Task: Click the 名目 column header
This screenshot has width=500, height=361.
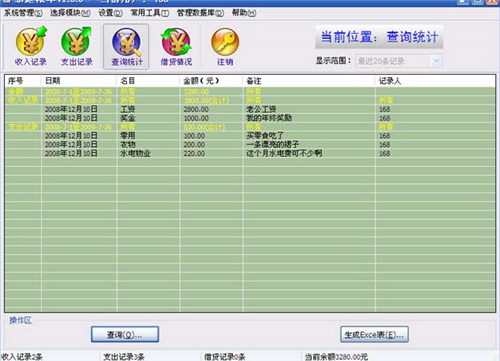Action: coord(148,81)
